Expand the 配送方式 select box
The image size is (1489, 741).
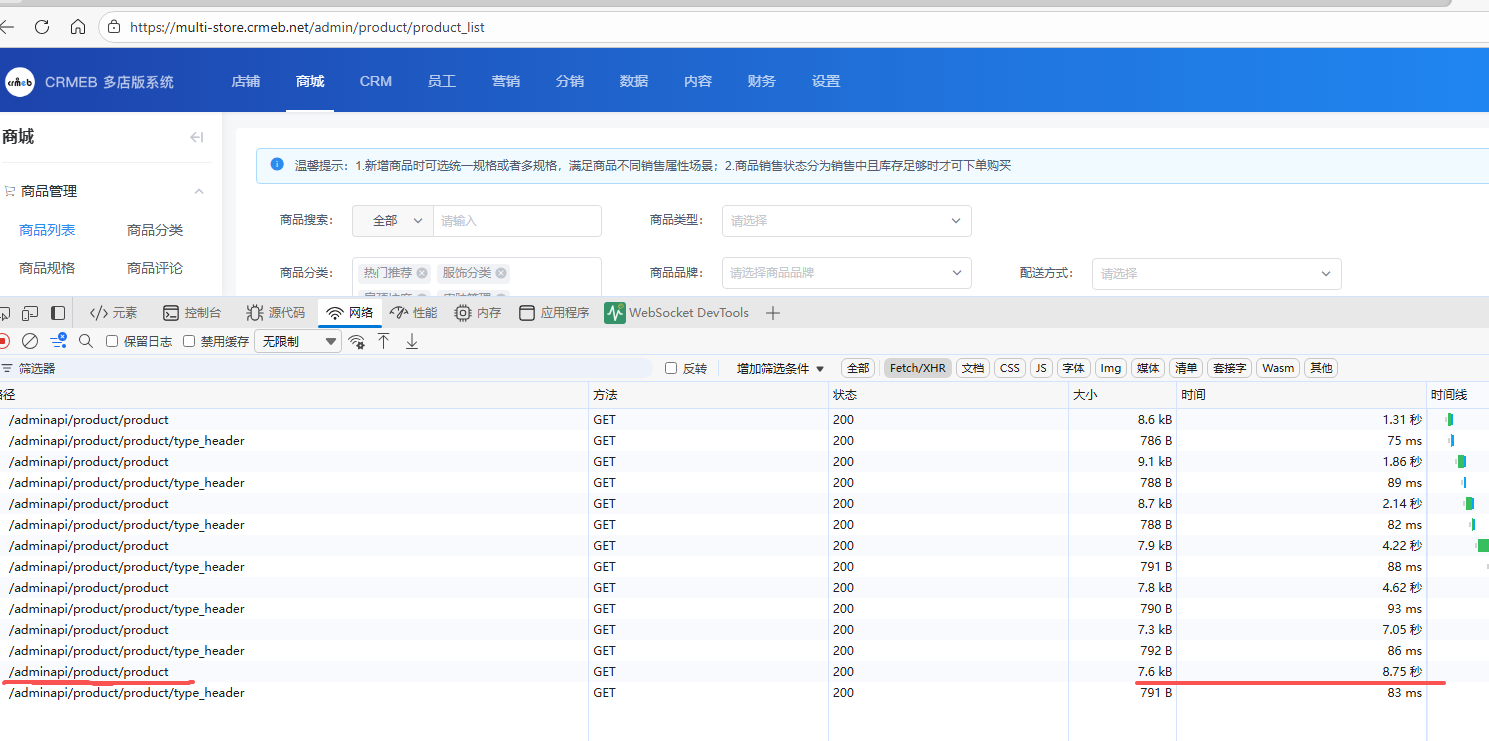click(1216, 273)
